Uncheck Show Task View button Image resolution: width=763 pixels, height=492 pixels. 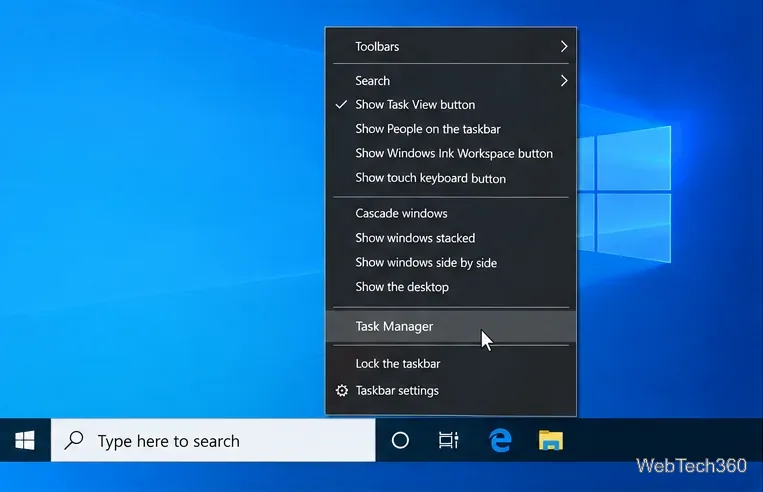point(451,105)
